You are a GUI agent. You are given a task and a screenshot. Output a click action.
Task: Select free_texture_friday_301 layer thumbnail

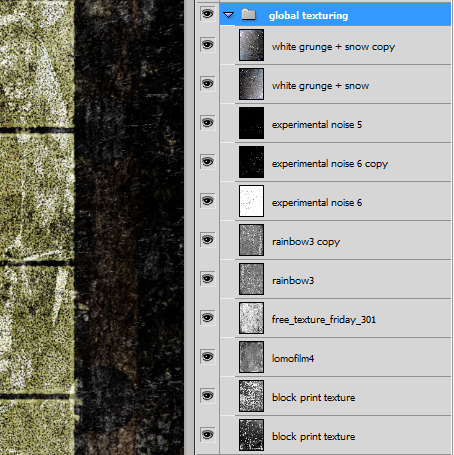(x=251, y=318)
